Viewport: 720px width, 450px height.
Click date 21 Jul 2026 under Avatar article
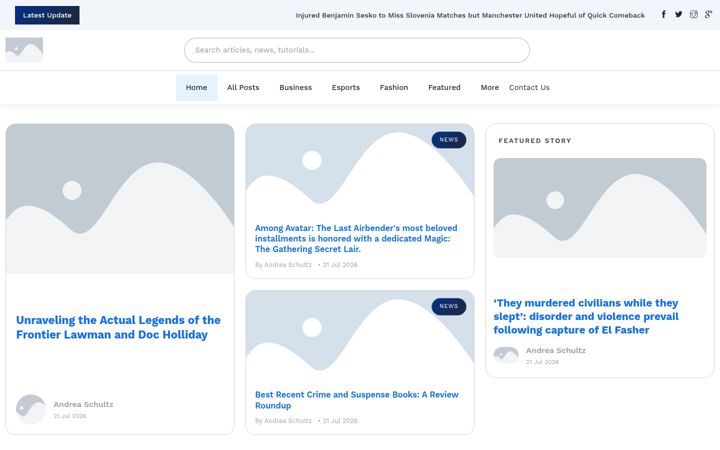[340, 264]
